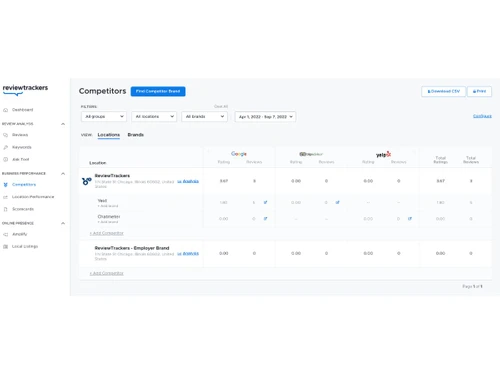Open Yext's Google listing external link

pos(265,202)
